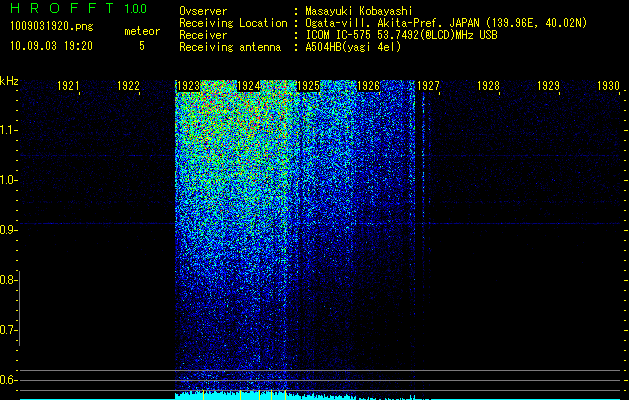Image resolution: width=629 pixels, height=400 pixels.
Task: Click the Ogata-vill. Akita-Pref. JAPAN location text
Action: point(446,23)
